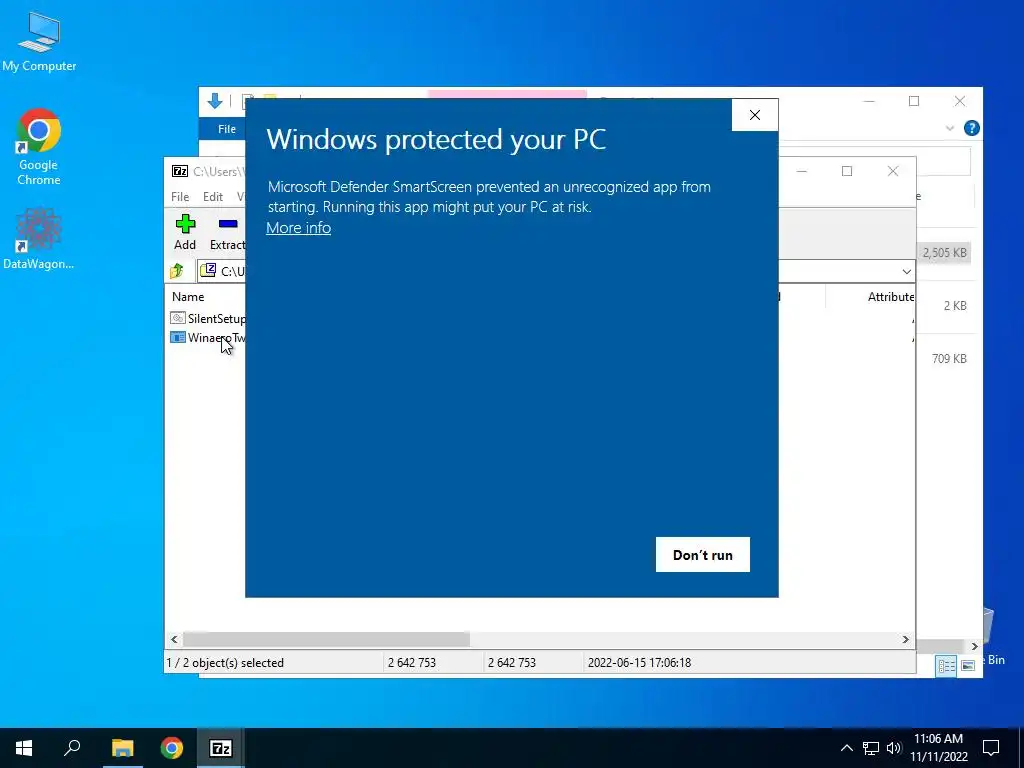
Task: Switch Explorer to large icons view
Action: (x=968, y=665)
